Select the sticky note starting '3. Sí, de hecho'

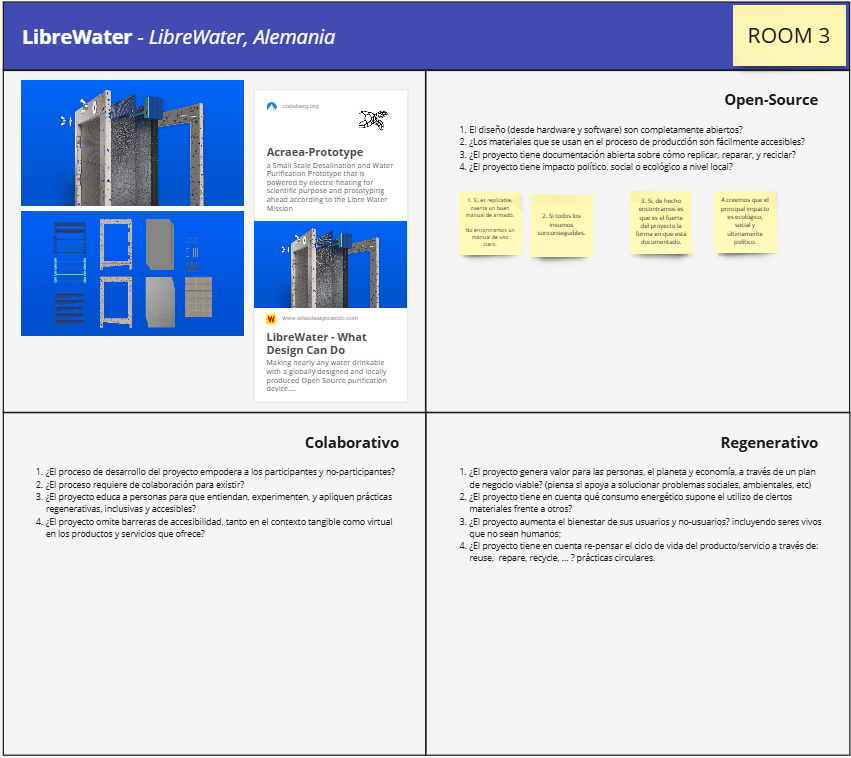pyautogui.click(x=661, y=221)
